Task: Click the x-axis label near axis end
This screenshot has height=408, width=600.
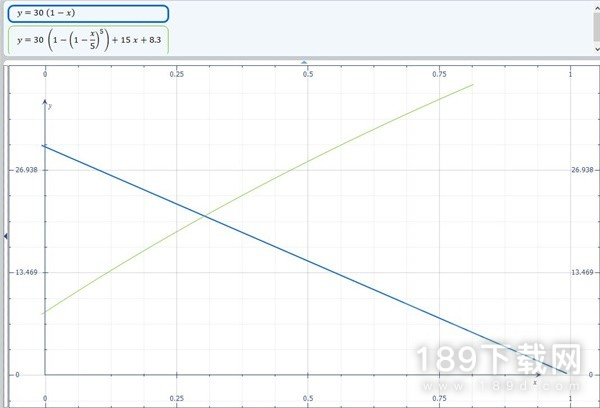Action: [534, 382]
